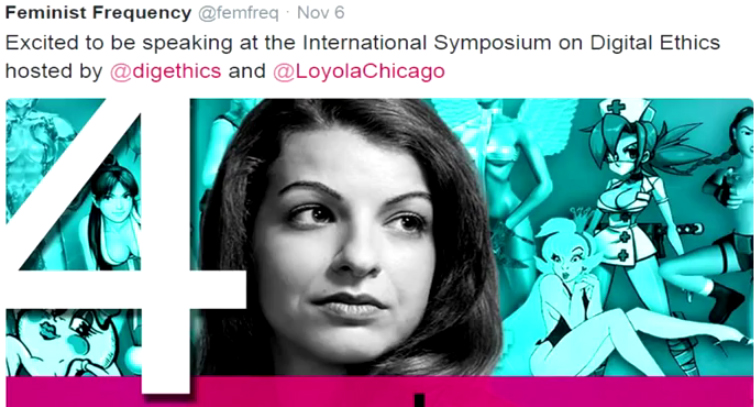Screen dimensions: 754x407
Task: Click the black-and-white portrait in the tweet image
Action: point(346,238)
